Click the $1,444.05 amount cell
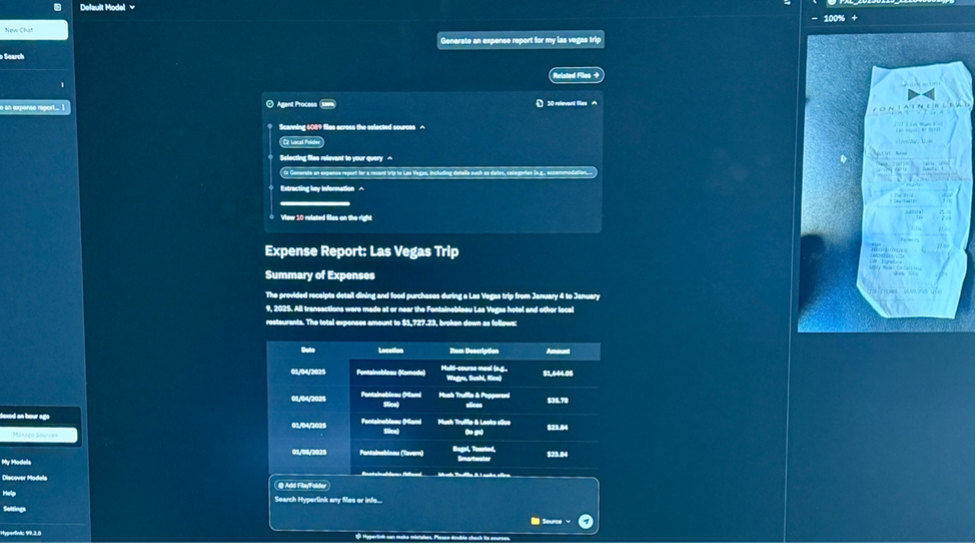This screenshot has width=977, height=545. pyautogui.click(x=558, y=374)
